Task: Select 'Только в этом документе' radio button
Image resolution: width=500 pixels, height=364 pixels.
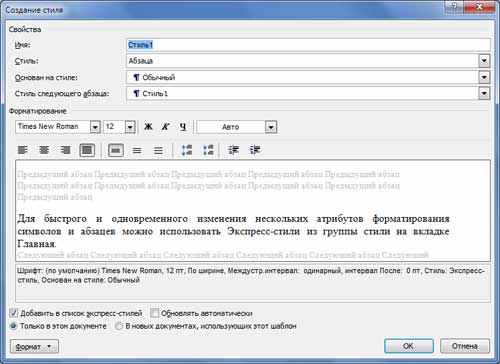Action: pos(14,326)
